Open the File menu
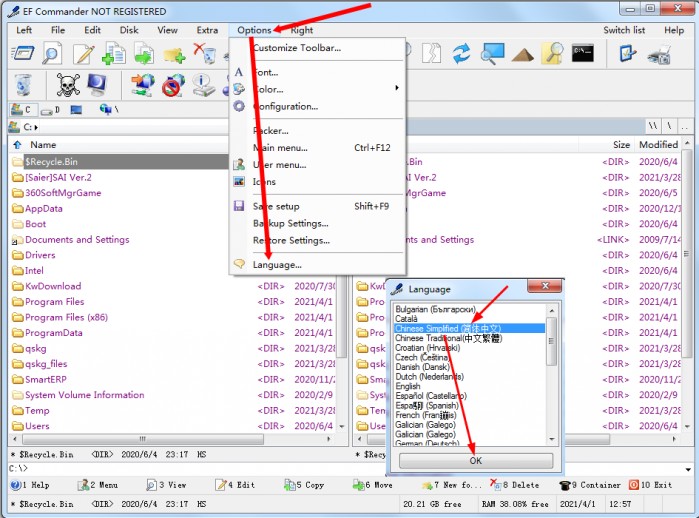The width and height of the screenshot is (699, 518). (58, 30)
